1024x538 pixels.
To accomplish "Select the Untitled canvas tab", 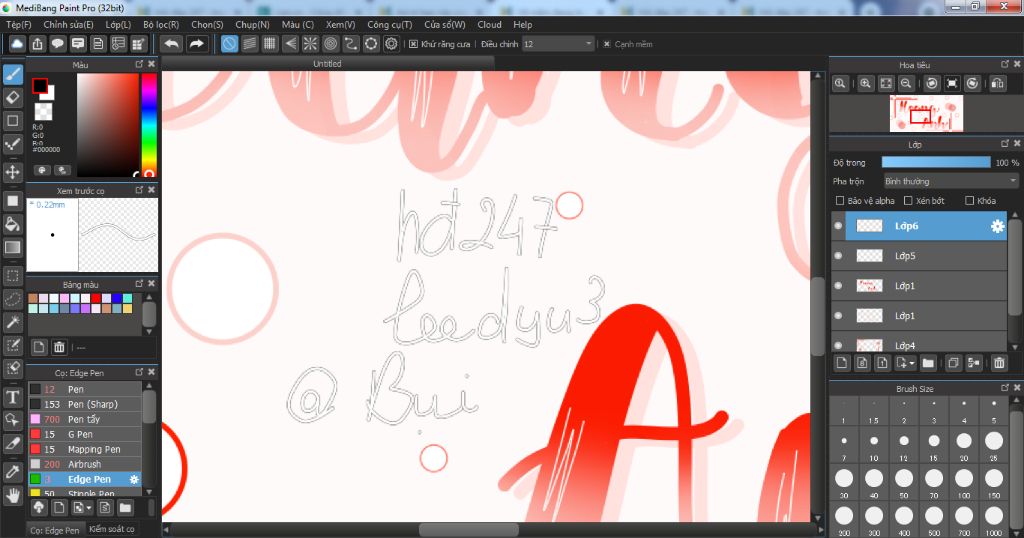I will (327, 63).
